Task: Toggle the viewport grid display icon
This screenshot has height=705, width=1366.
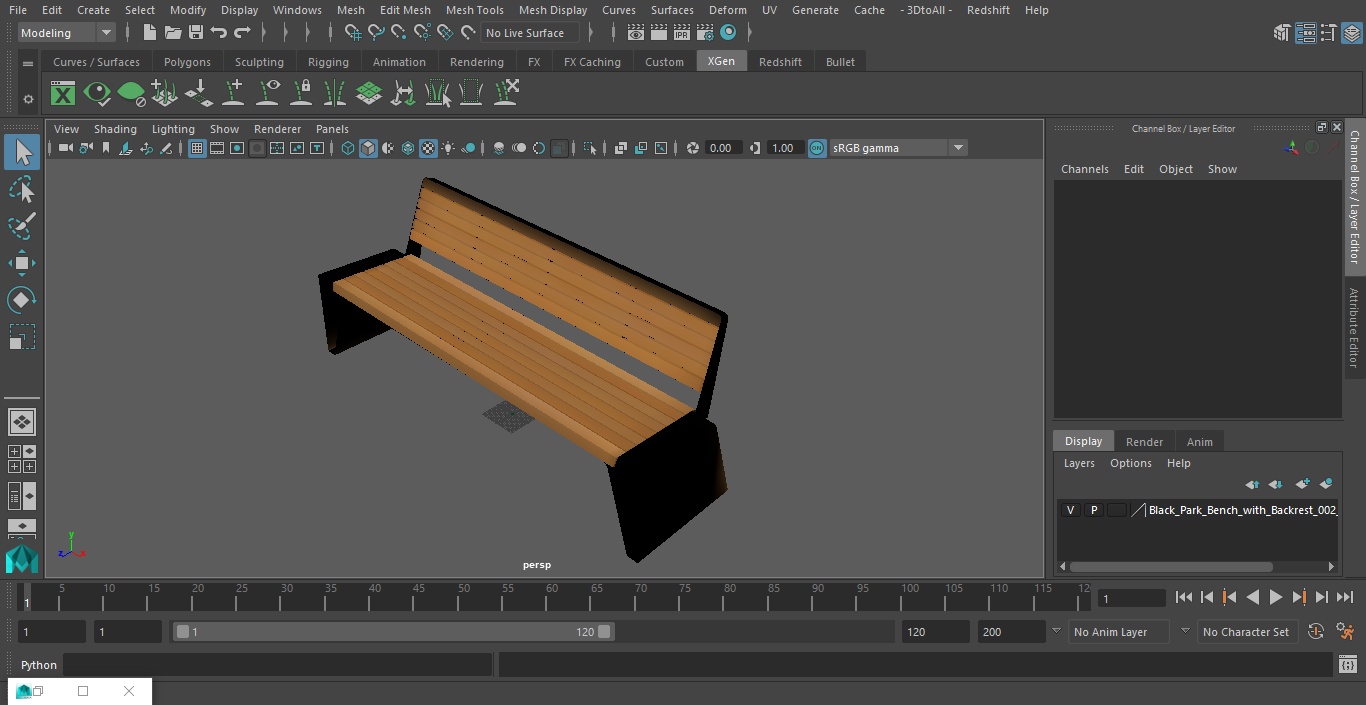Action: 197,148
